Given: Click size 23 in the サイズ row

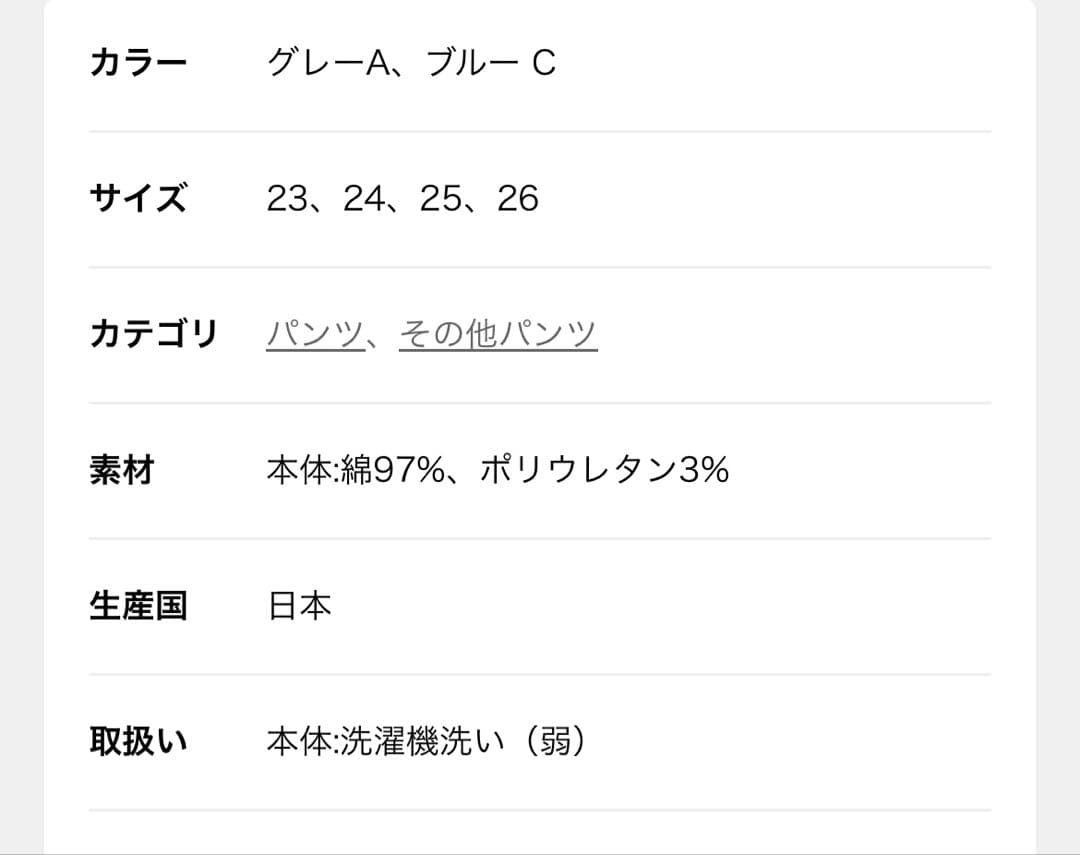Looking at the screenshot, I should tap(286, 199).
